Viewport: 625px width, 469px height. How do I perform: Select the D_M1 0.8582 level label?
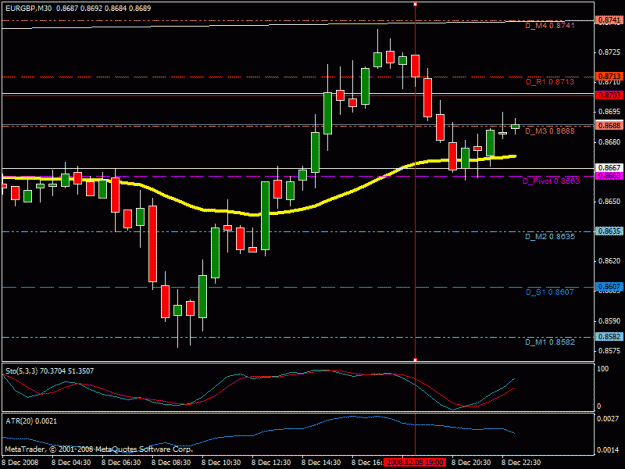(x=550, y=342)
